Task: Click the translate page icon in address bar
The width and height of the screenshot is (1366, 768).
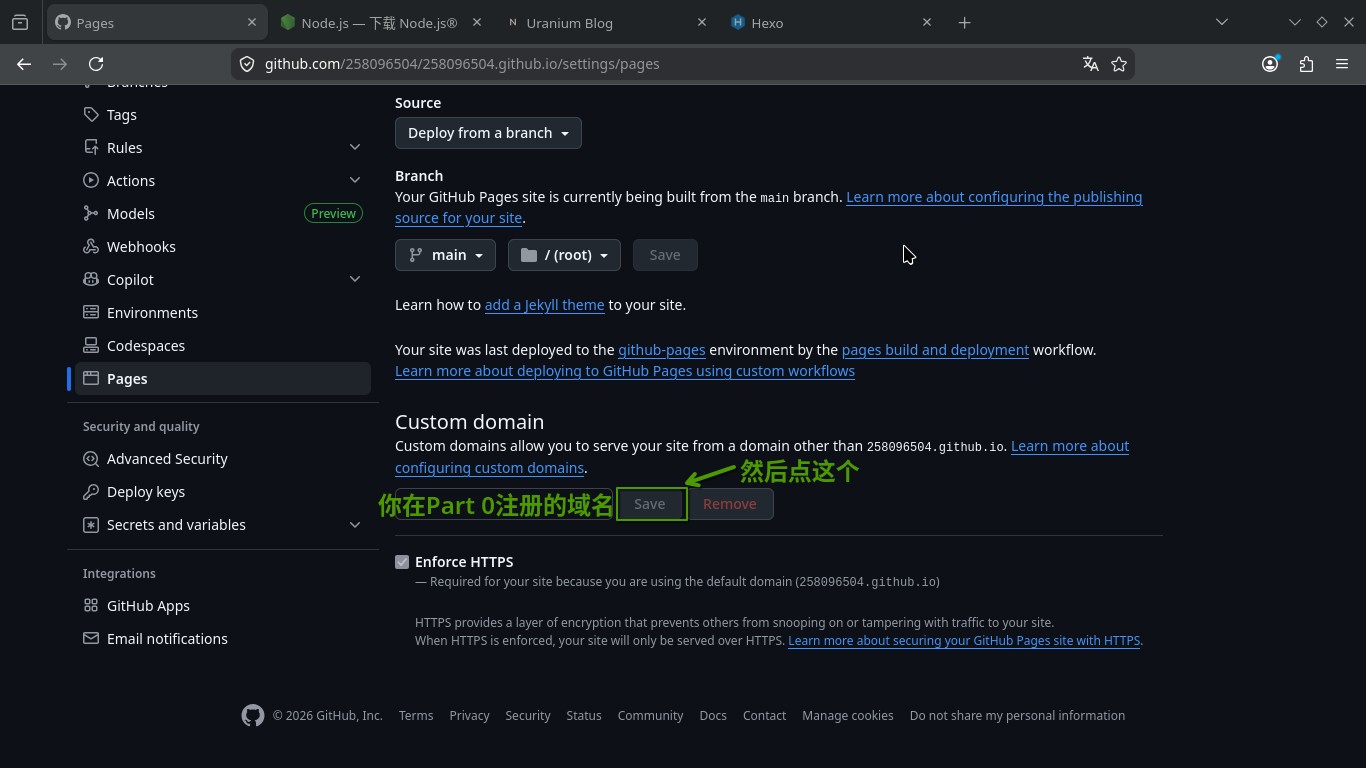Action: click(1090, 64)
